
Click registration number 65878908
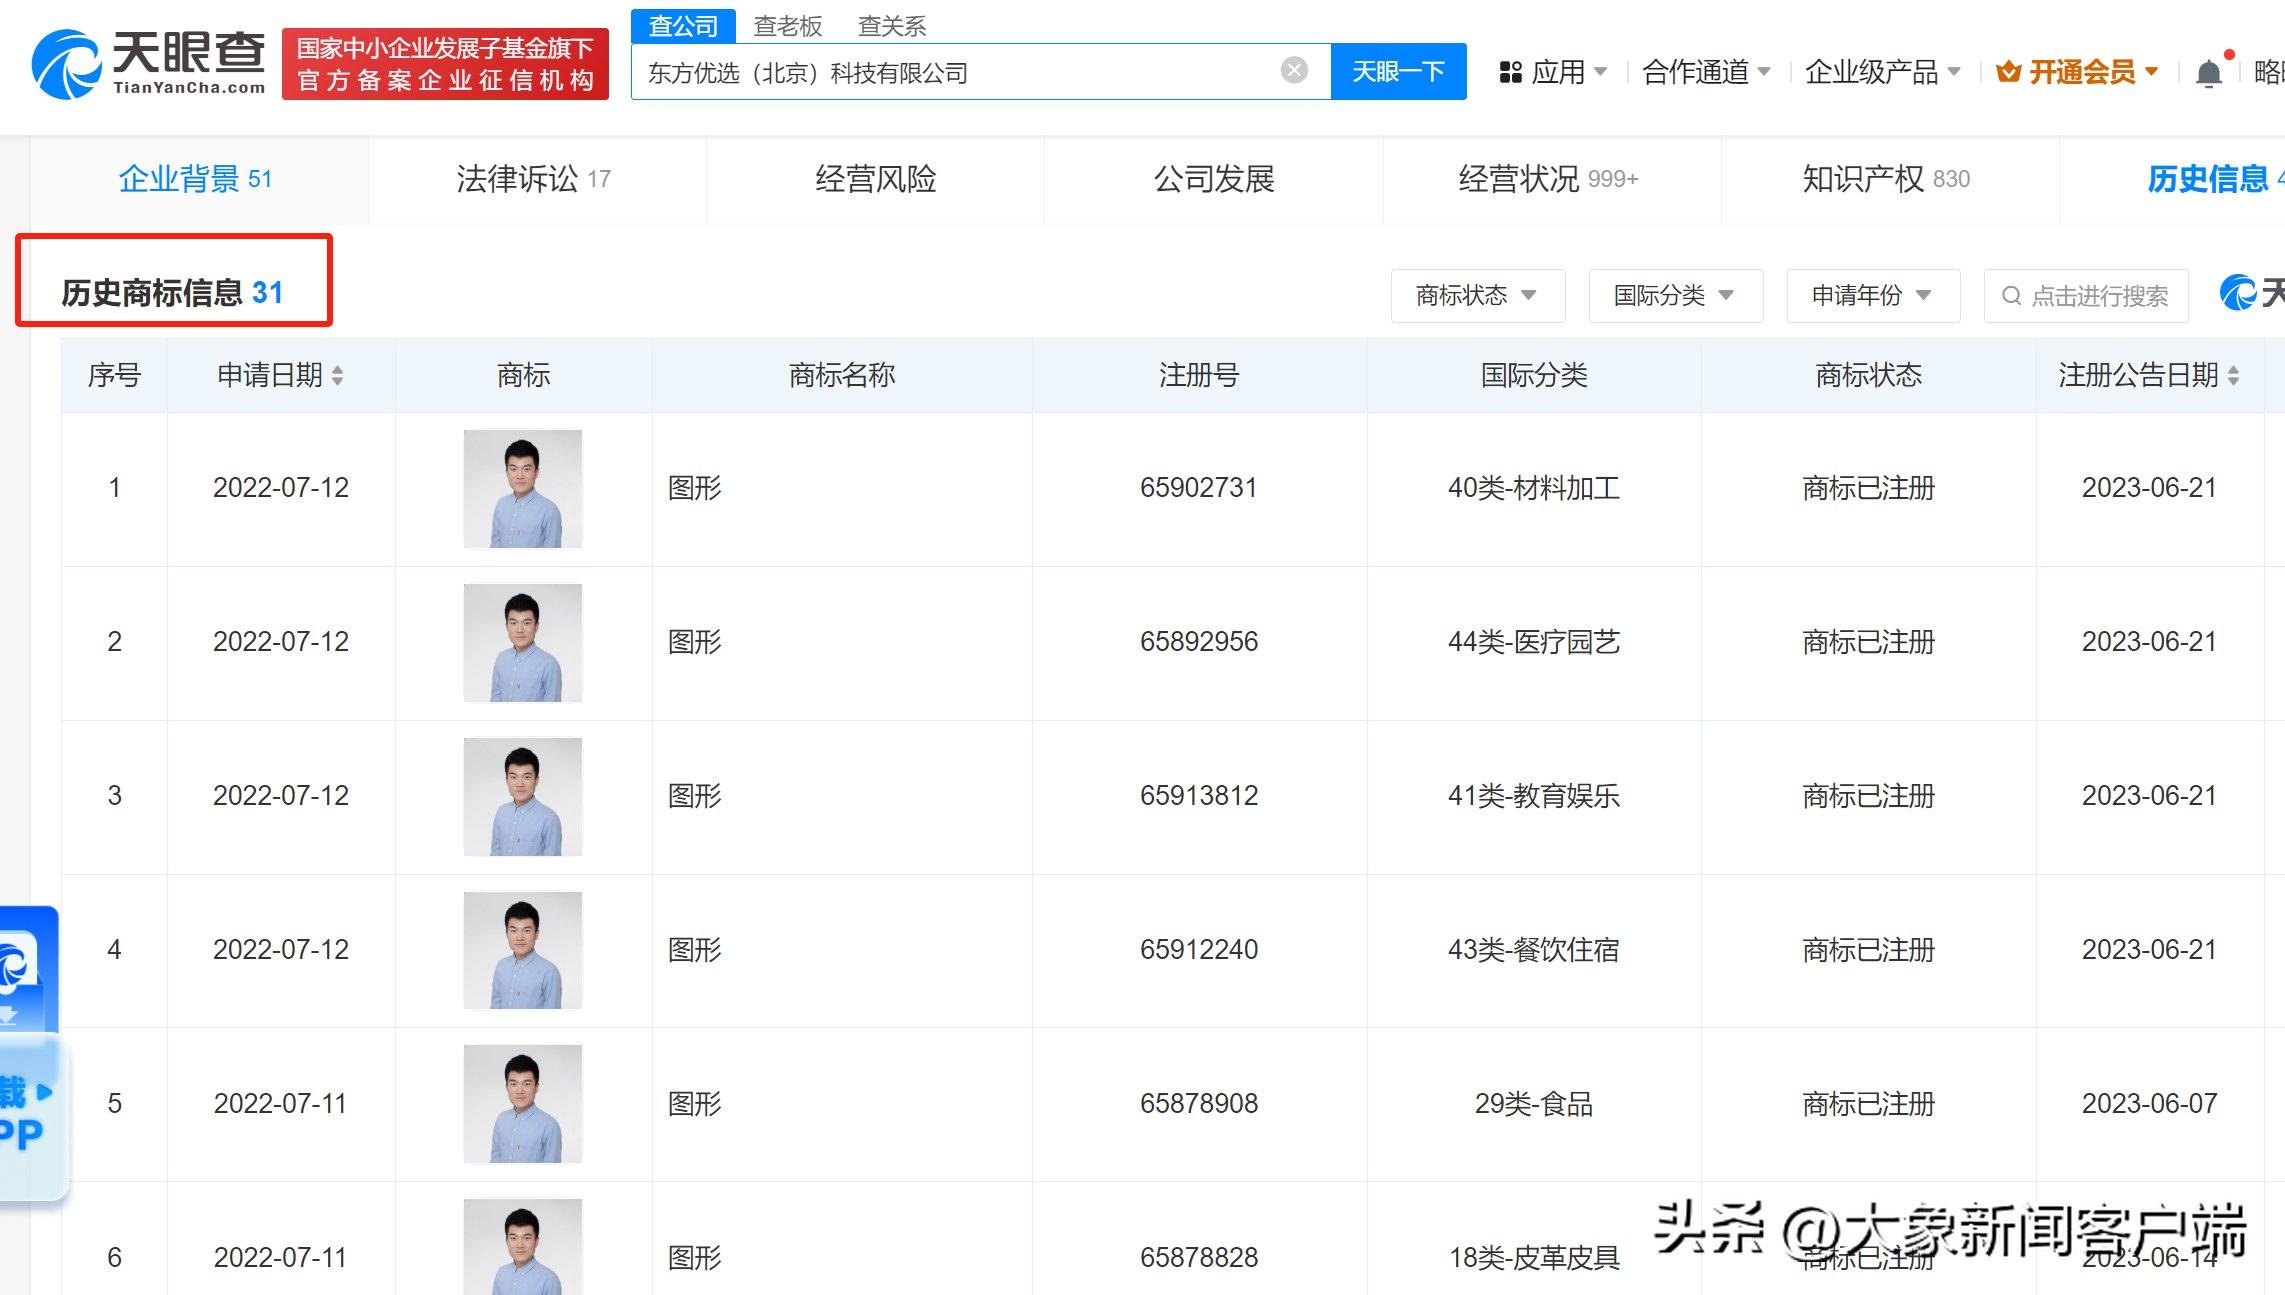click(1199, 1104)
